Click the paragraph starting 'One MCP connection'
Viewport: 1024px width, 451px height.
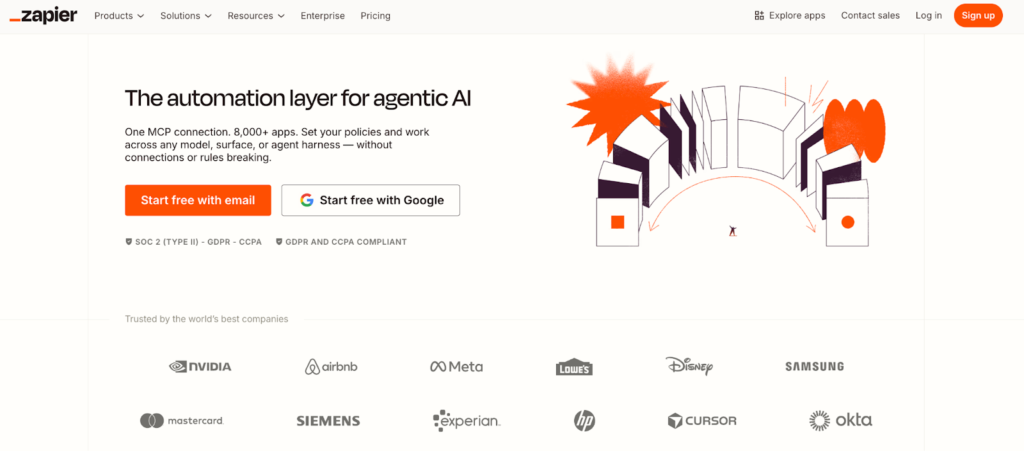point(278,145)
